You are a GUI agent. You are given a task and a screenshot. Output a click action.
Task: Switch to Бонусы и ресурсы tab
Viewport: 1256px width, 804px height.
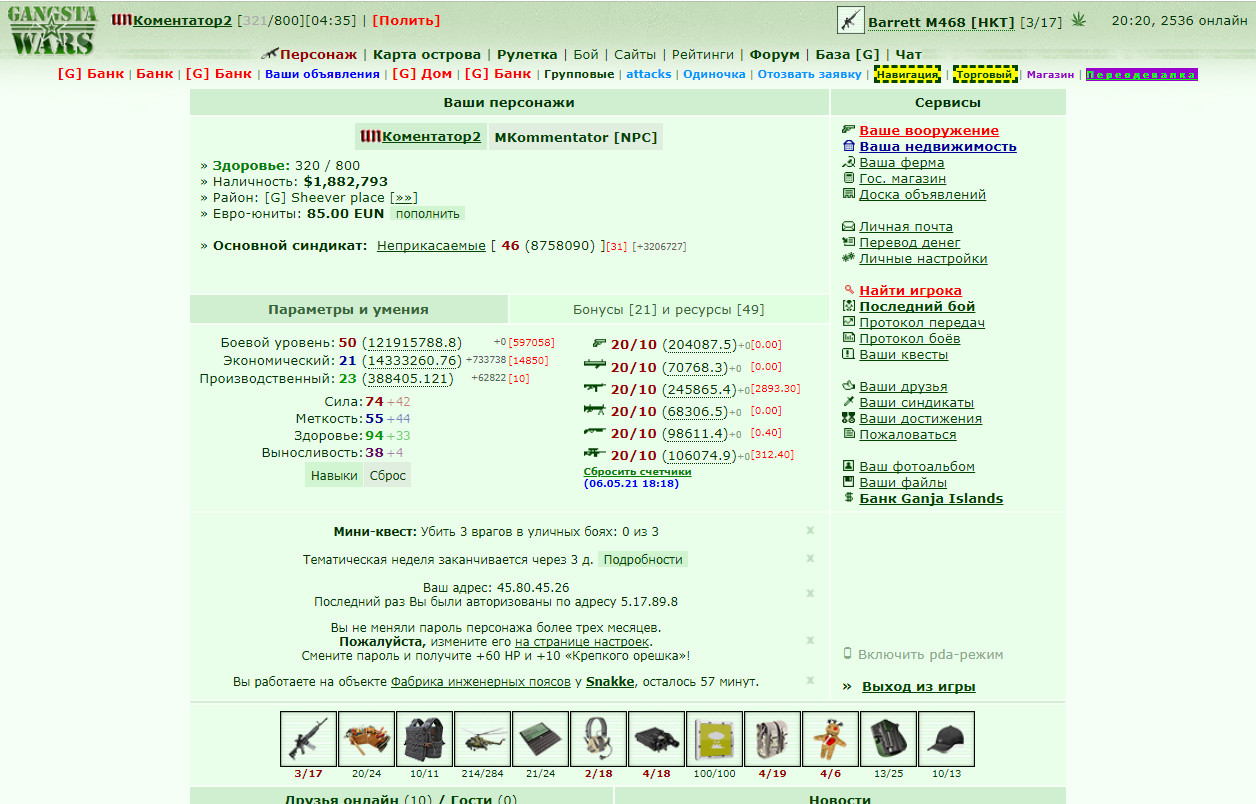(x=669, y=310)
